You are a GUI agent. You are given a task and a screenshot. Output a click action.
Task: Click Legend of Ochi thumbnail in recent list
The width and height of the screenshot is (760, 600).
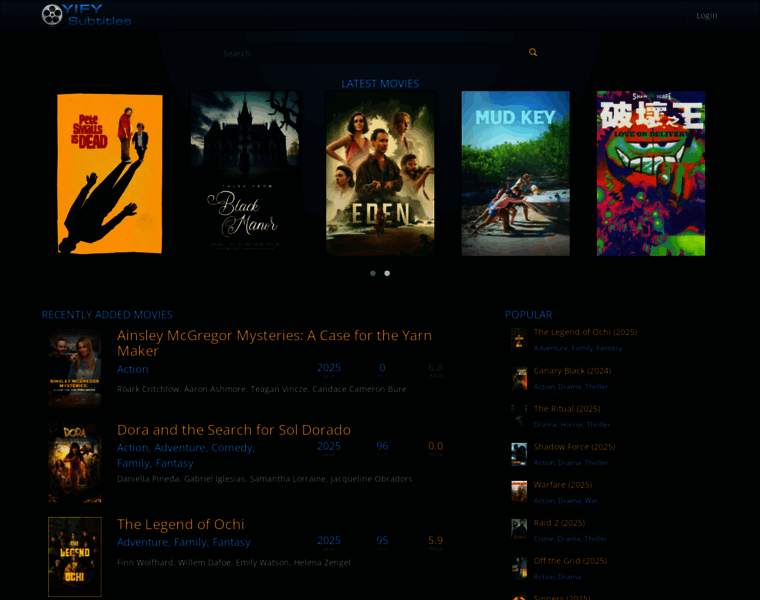click(75, 557)
